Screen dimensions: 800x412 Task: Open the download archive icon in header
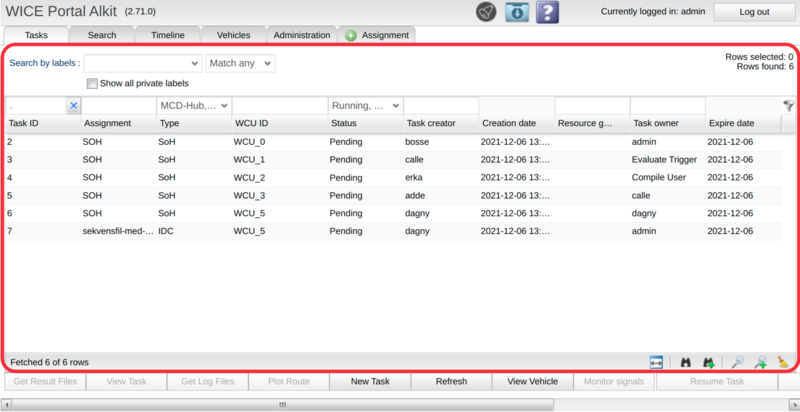pyautogui.click(x=516, y=12)
